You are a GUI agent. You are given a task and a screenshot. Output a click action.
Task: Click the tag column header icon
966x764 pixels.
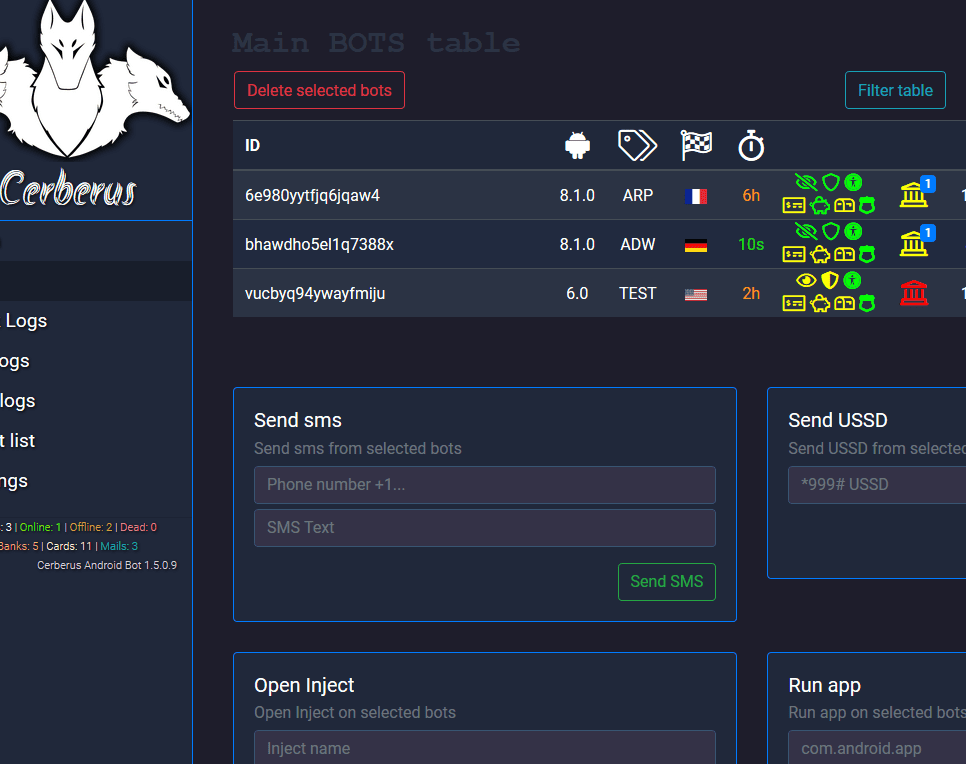[x=638, y=145]
